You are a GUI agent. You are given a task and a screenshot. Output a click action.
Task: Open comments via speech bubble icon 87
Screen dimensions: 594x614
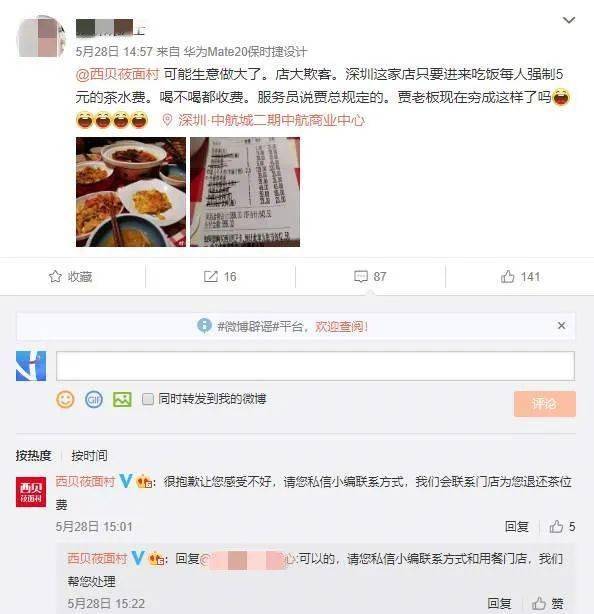(370, 276)
